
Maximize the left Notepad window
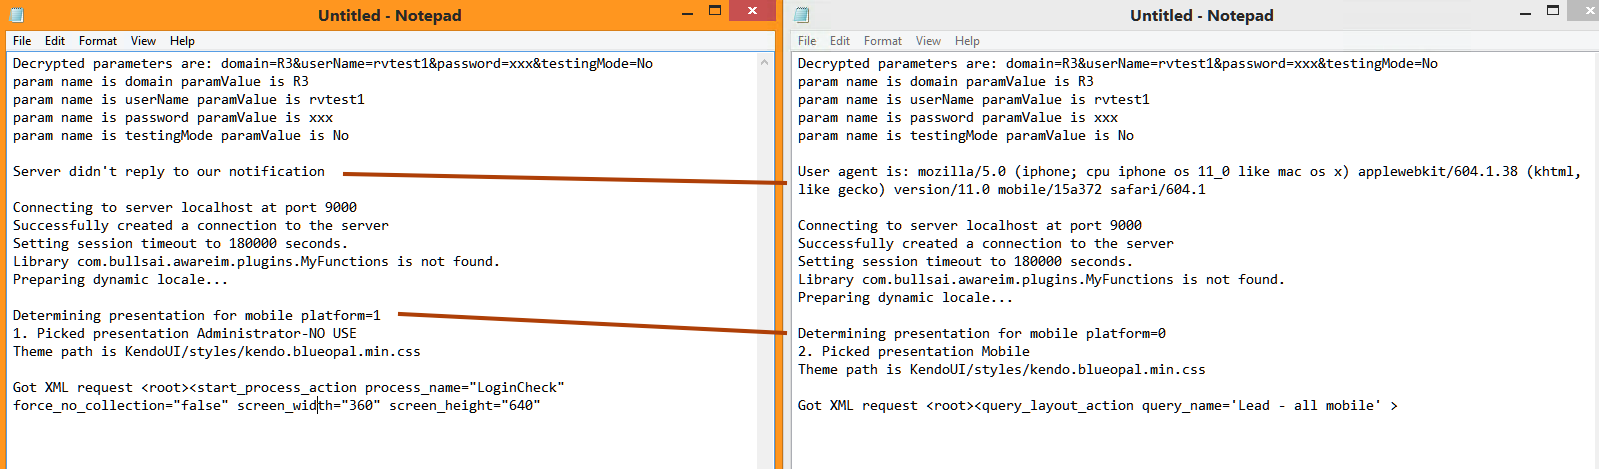(715, 11)
